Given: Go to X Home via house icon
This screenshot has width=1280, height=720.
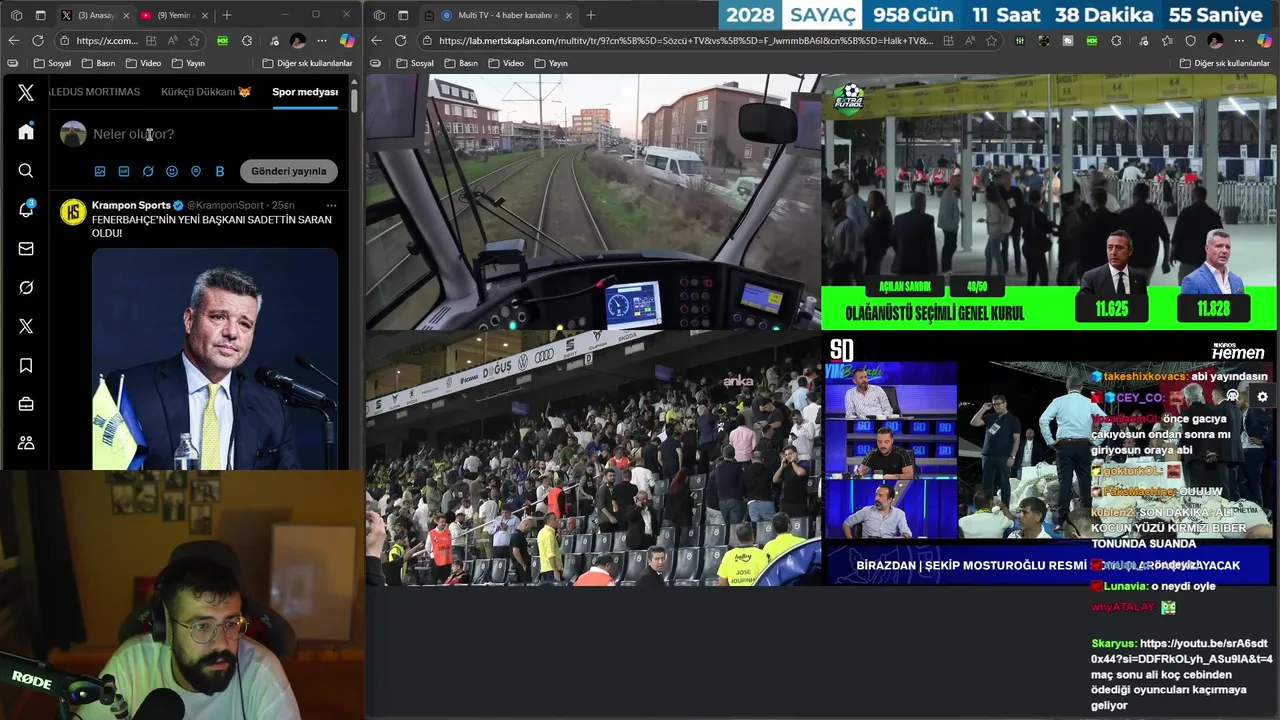Looking at the screenshot, I should (26, 132).
